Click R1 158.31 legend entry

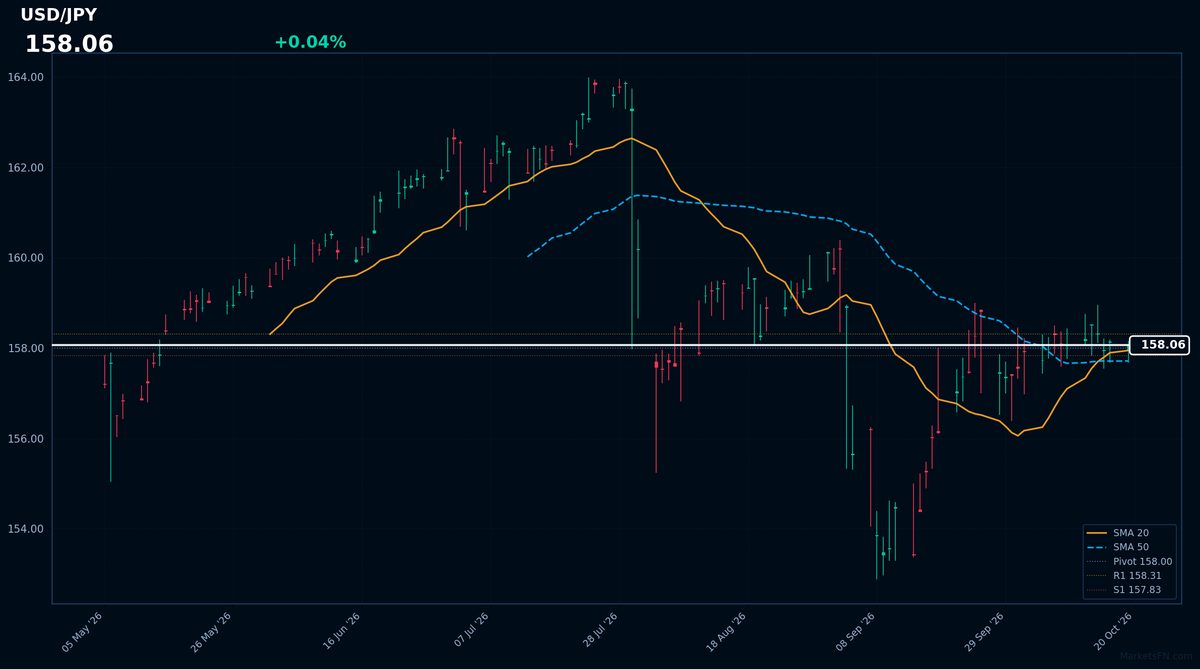(1125, 576)
